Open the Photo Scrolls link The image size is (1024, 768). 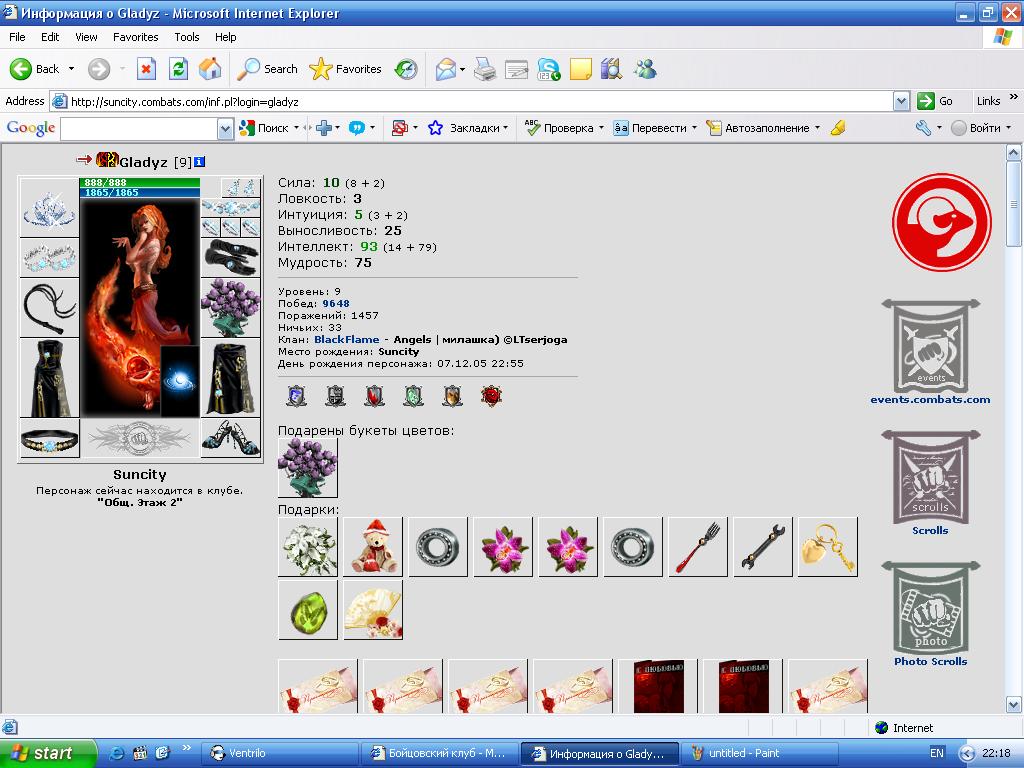click(931, 662)
